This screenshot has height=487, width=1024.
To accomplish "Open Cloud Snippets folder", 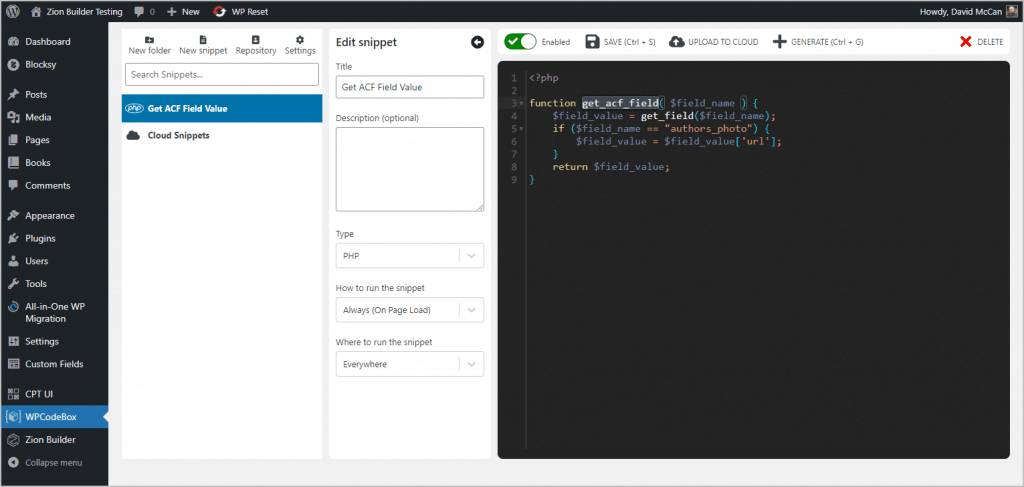I will [222, 136].
